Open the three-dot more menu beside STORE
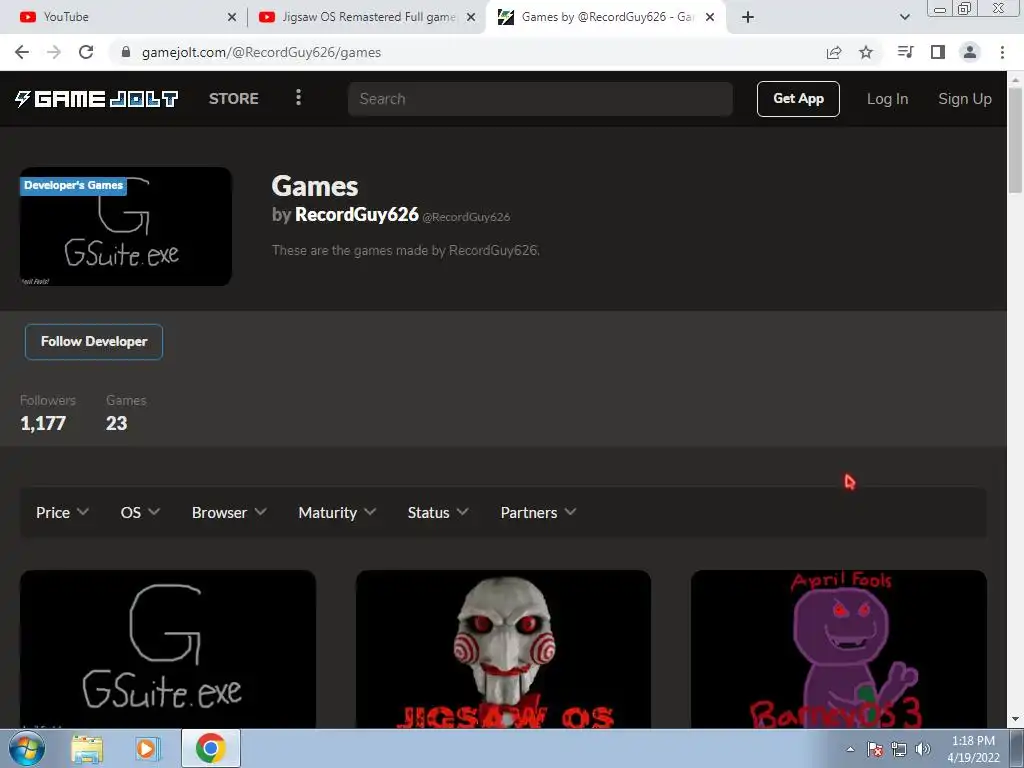This screenshot has height=768, width=1024. click(298, 97)
